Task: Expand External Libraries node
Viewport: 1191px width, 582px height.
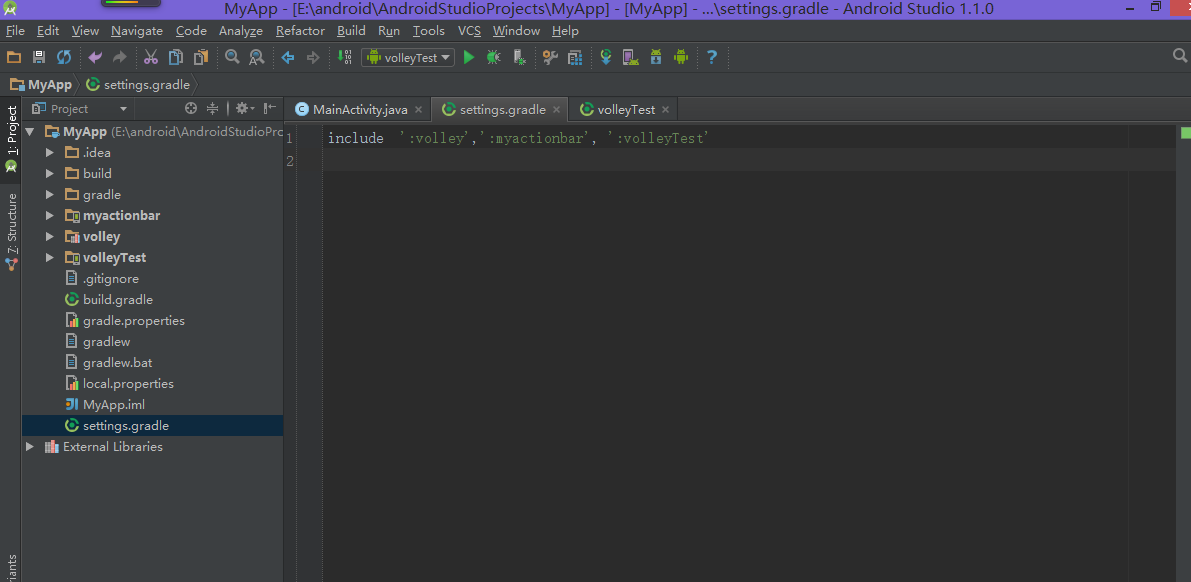Action: (x=30, y=447)
